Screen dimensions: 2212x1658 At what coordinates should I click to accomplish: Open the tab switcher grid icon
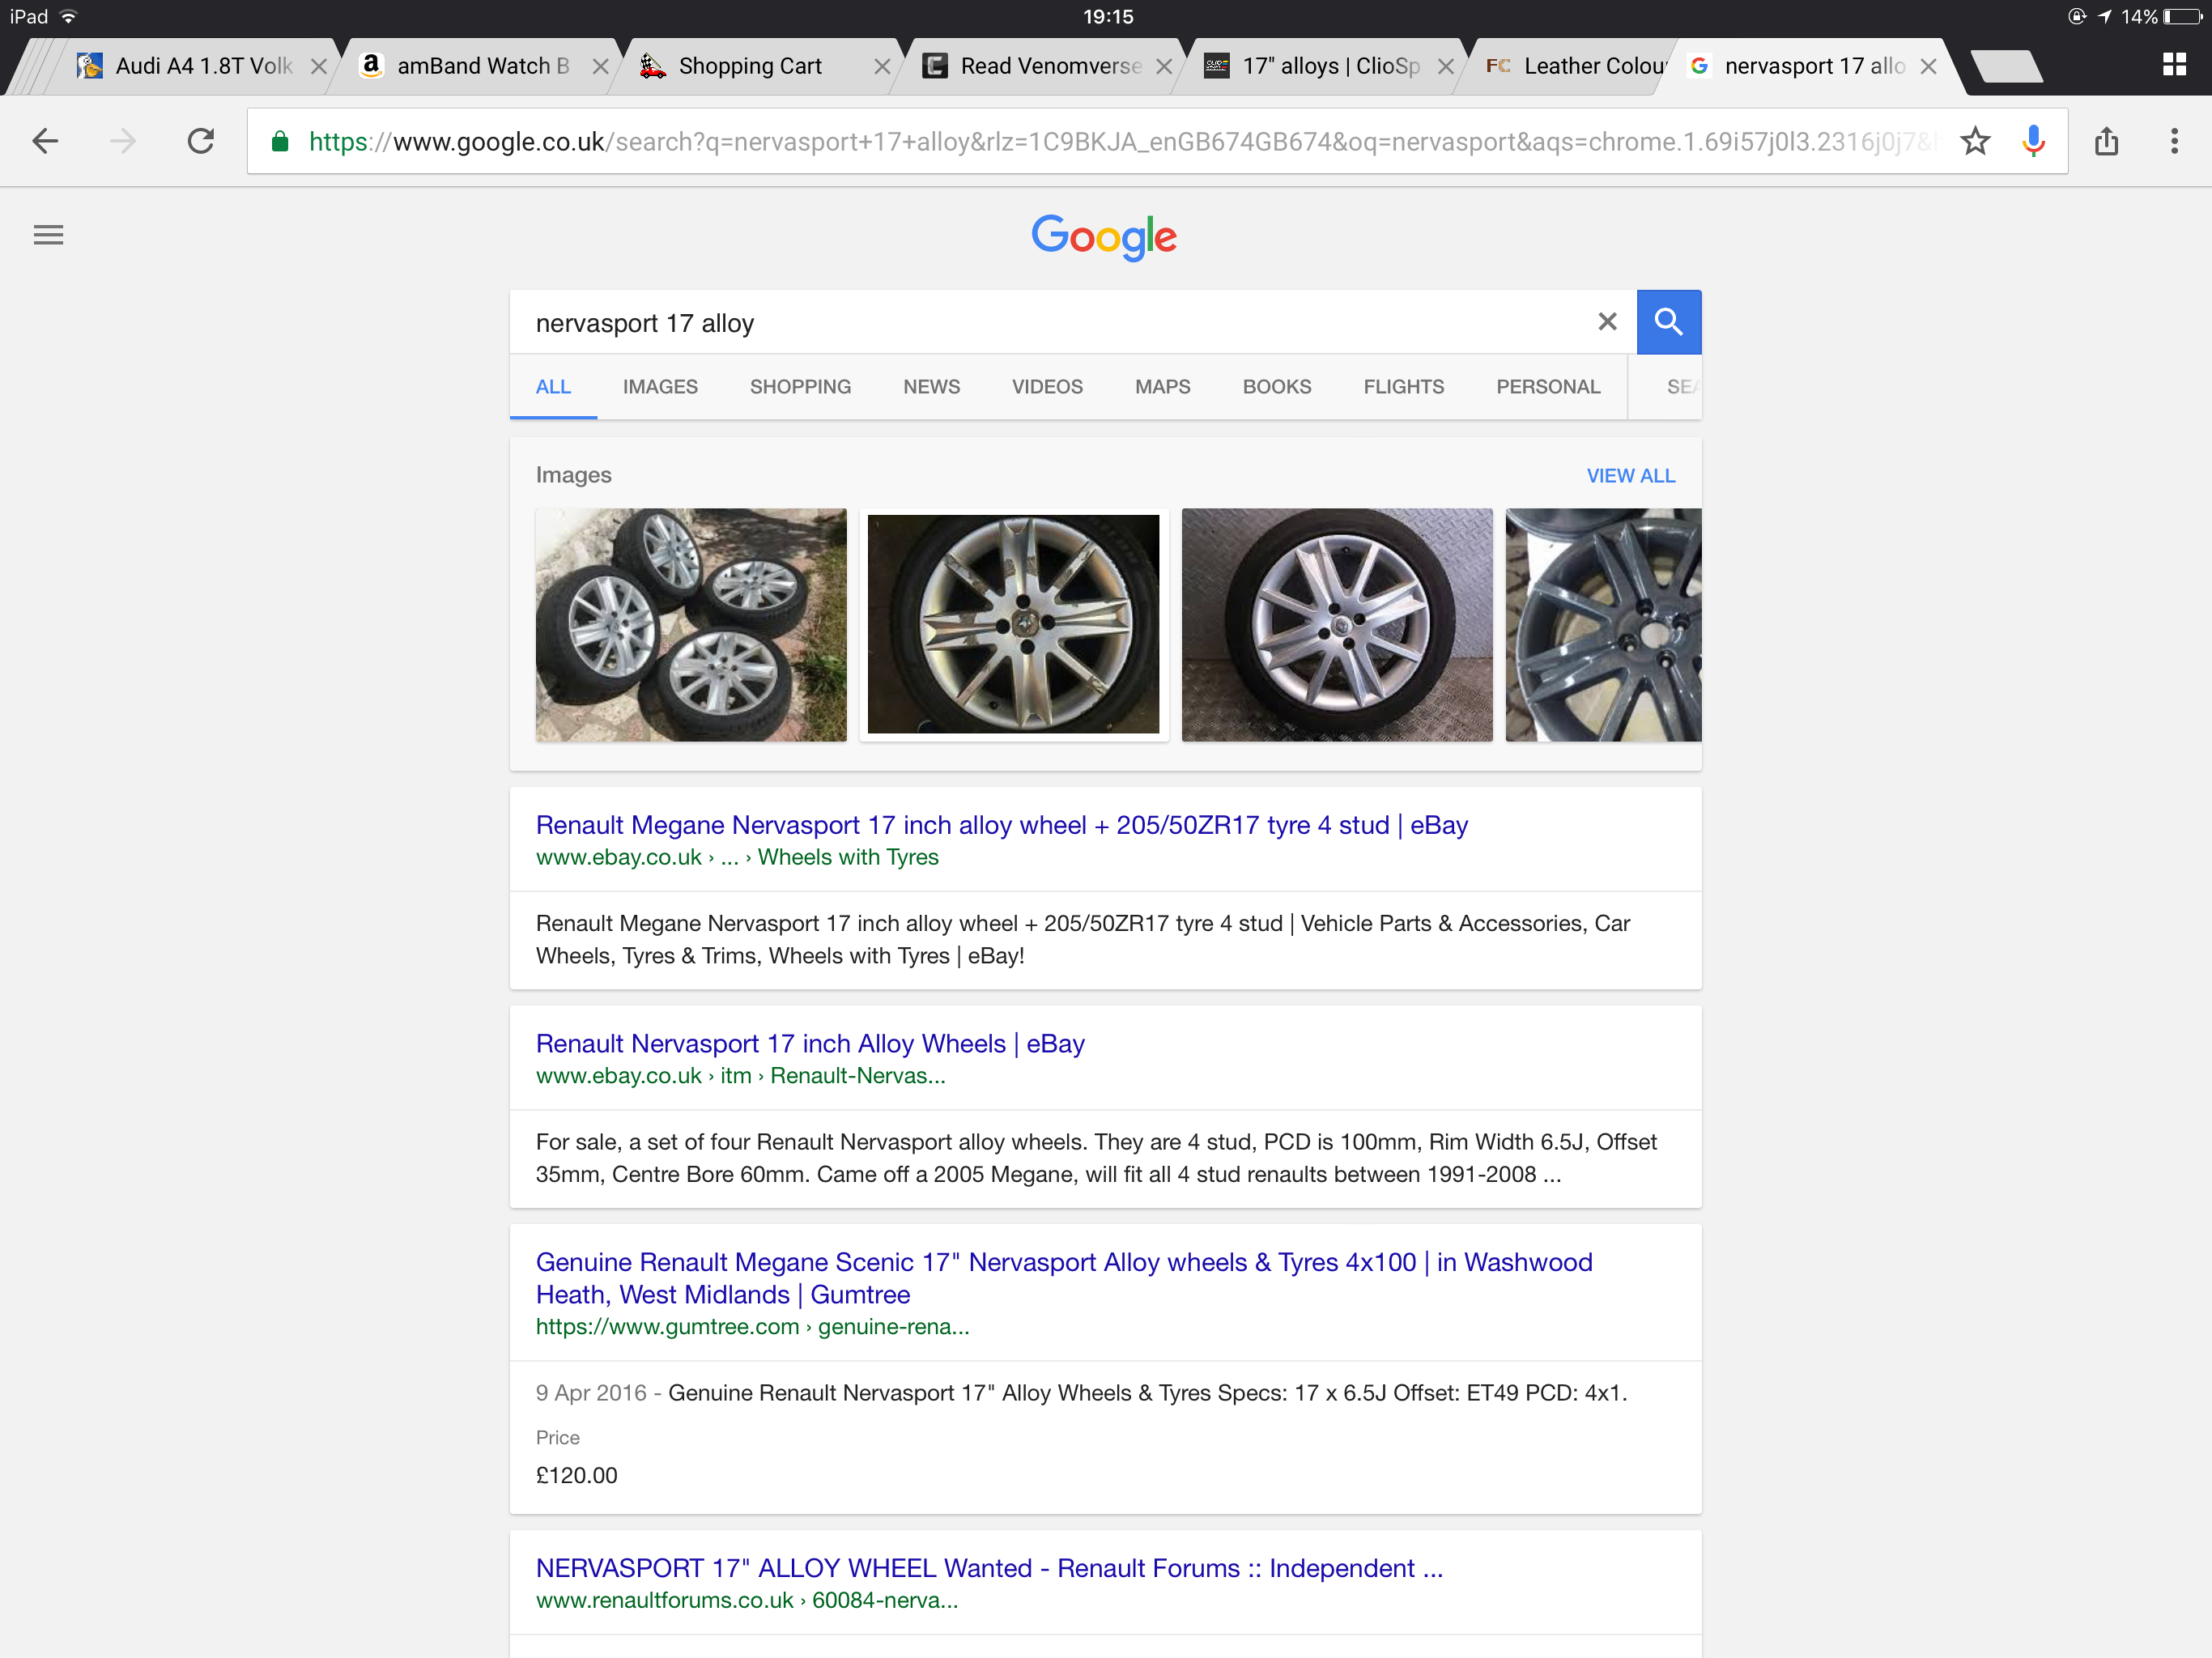click(x=2174, y=65)
